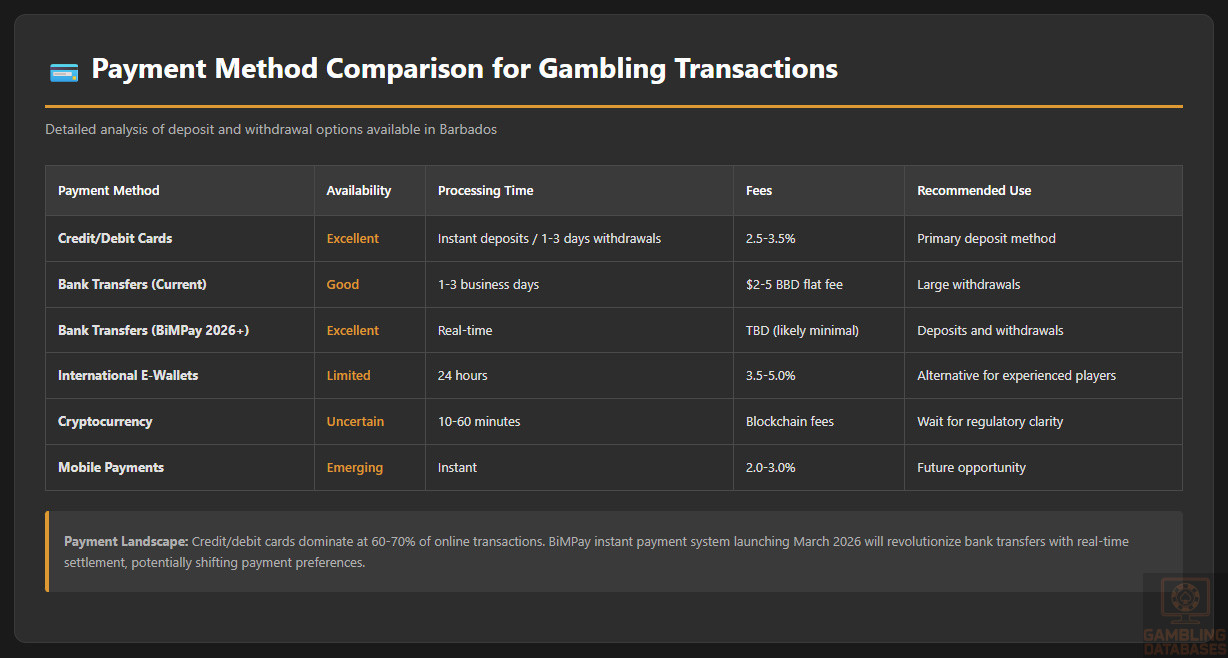Click the page title Payment Method Comparison heading
The image size is (1228, 658).
(x=464, y=69)
